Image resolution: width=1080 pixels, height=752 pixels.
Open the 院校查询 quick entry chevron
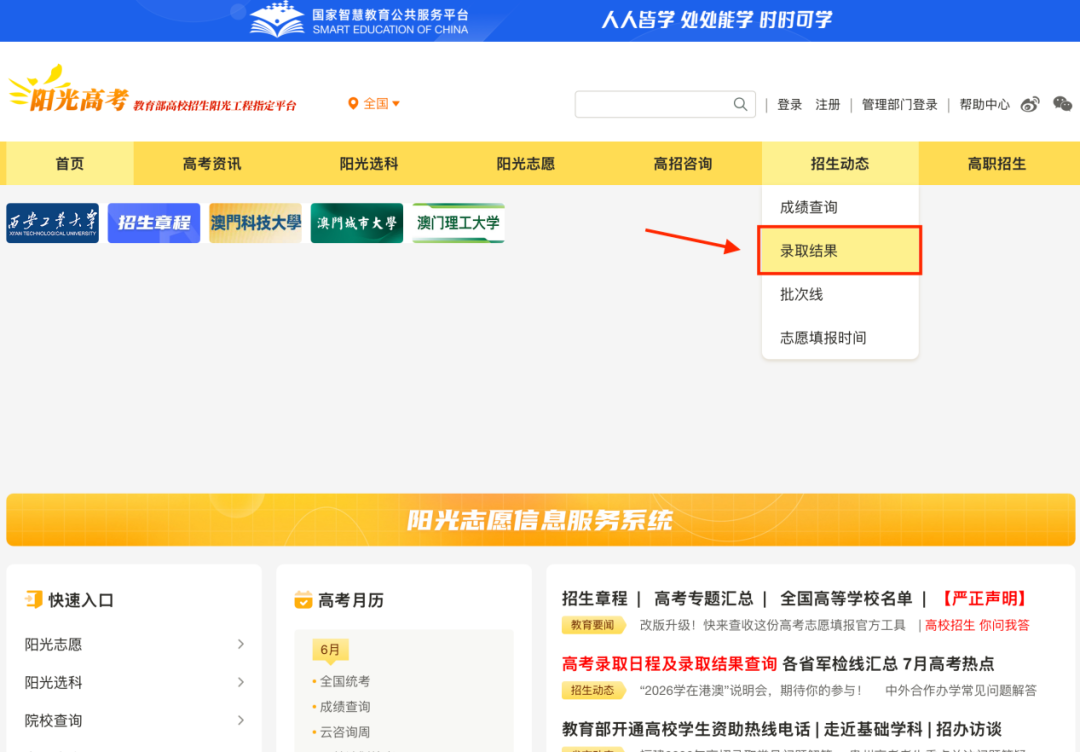(x=240, y=720)
